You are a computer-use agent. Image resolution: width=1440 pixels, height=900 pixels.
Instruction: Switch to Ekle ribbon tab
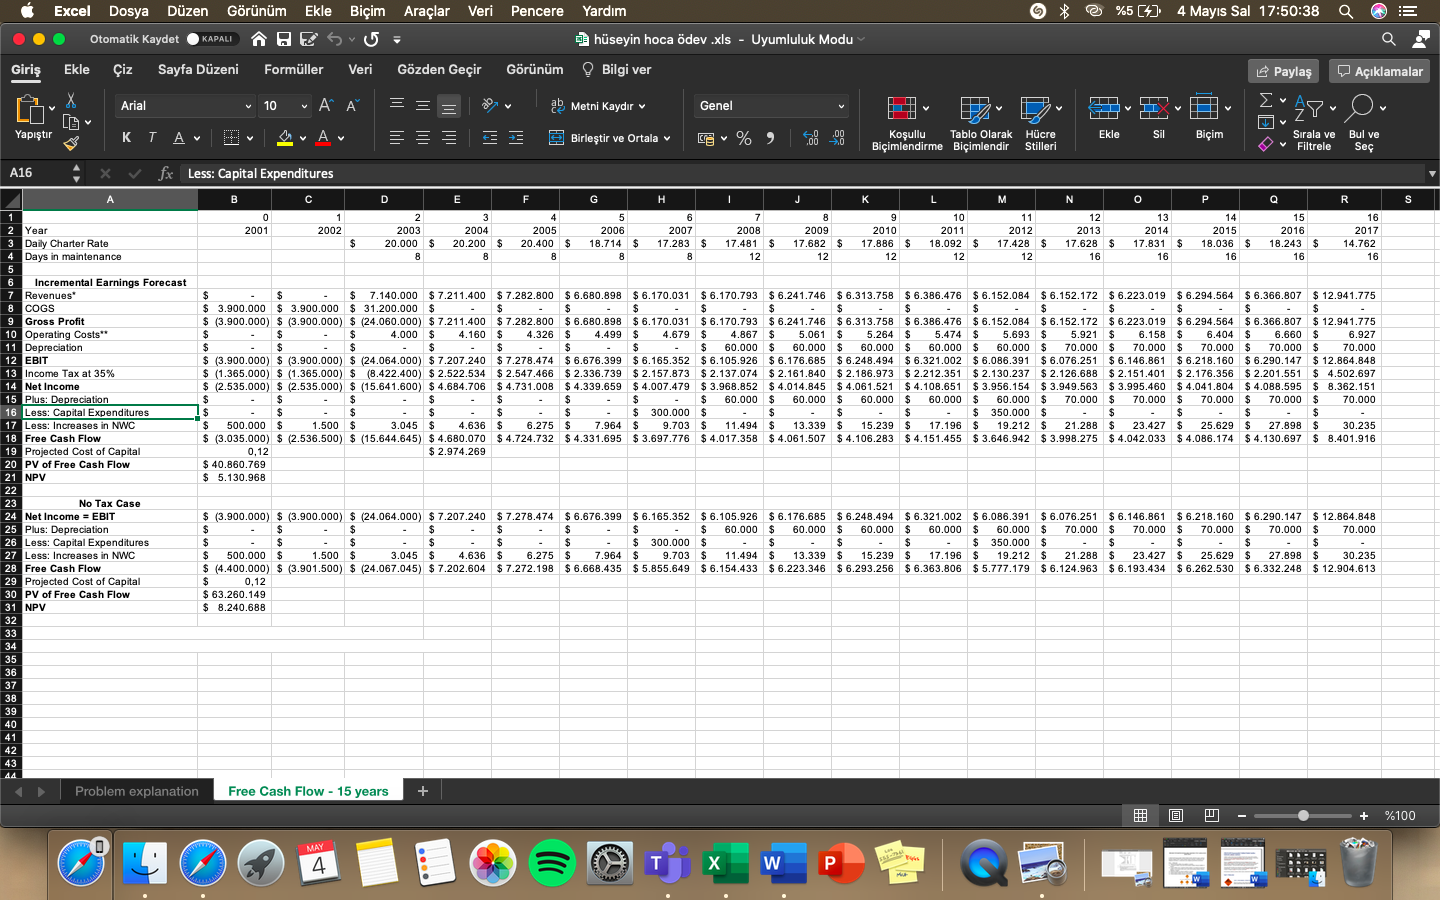(77, 69)
